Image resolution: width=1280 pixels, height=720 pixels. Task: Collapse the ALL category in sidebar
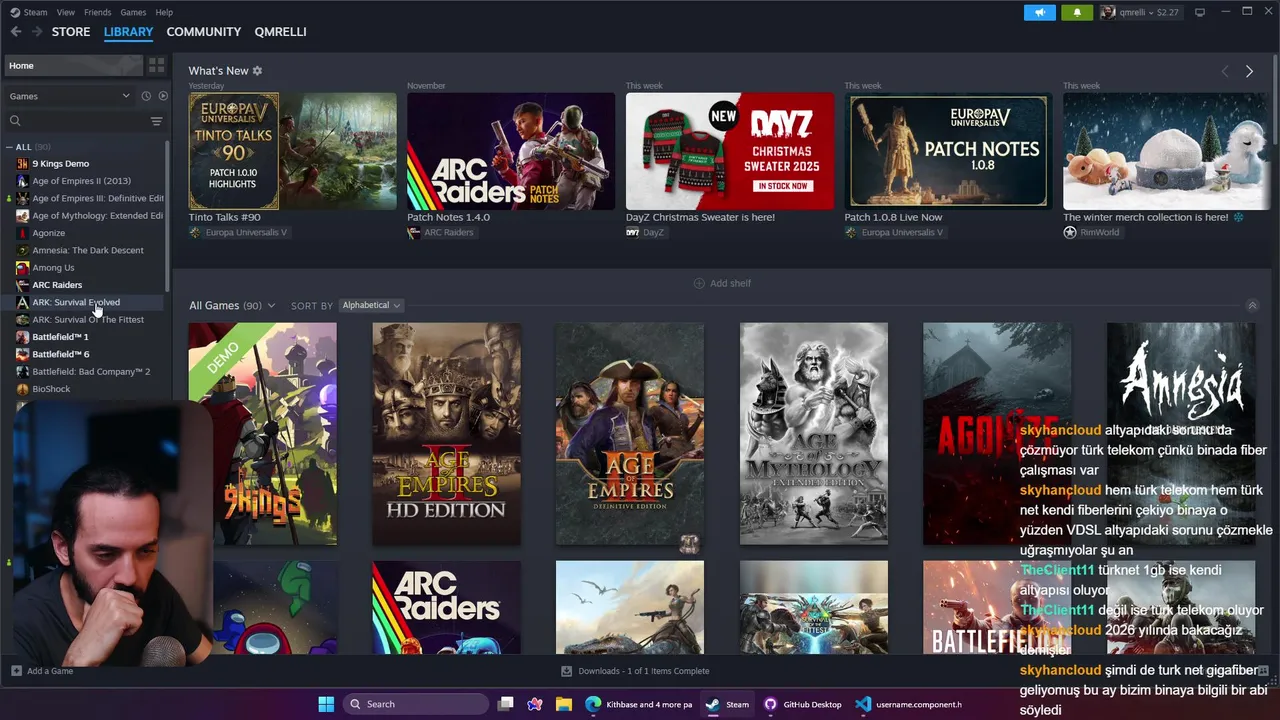tap(11, 147)
